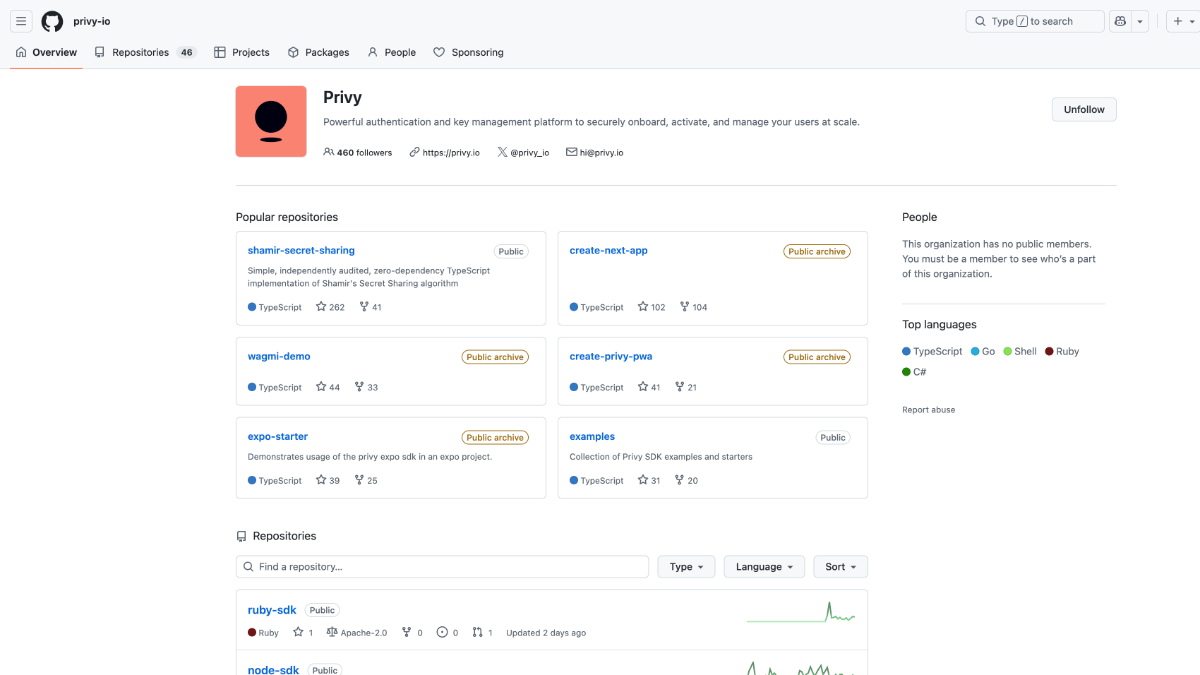Expand the Language filter dropdown
Image resolution: width=1200 pixels, height=675 pixels.
(764, 567)
